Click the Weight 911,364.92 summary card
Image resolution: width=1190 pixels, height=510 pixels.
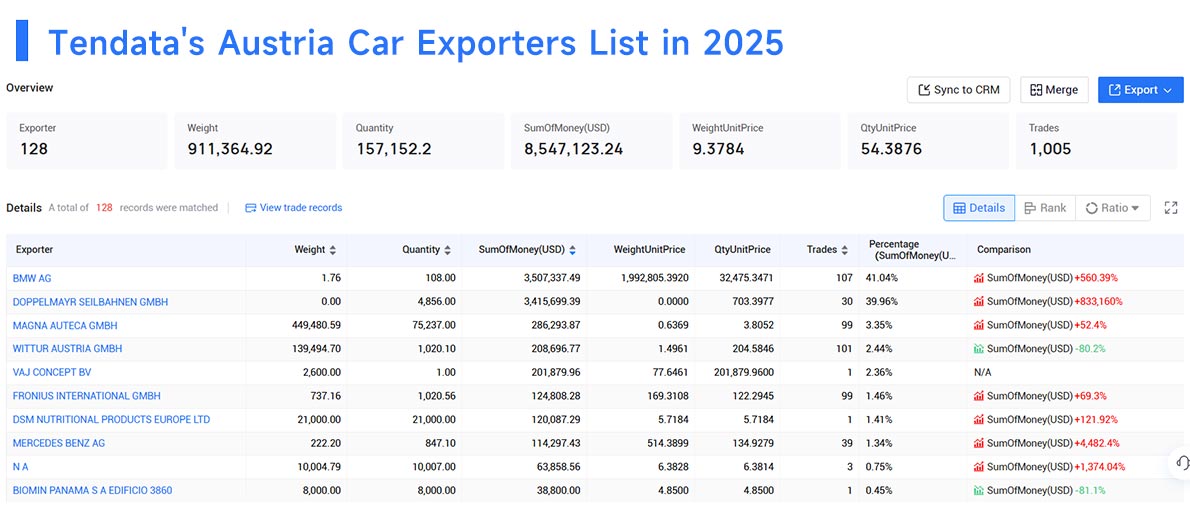(x=255, y=141)
